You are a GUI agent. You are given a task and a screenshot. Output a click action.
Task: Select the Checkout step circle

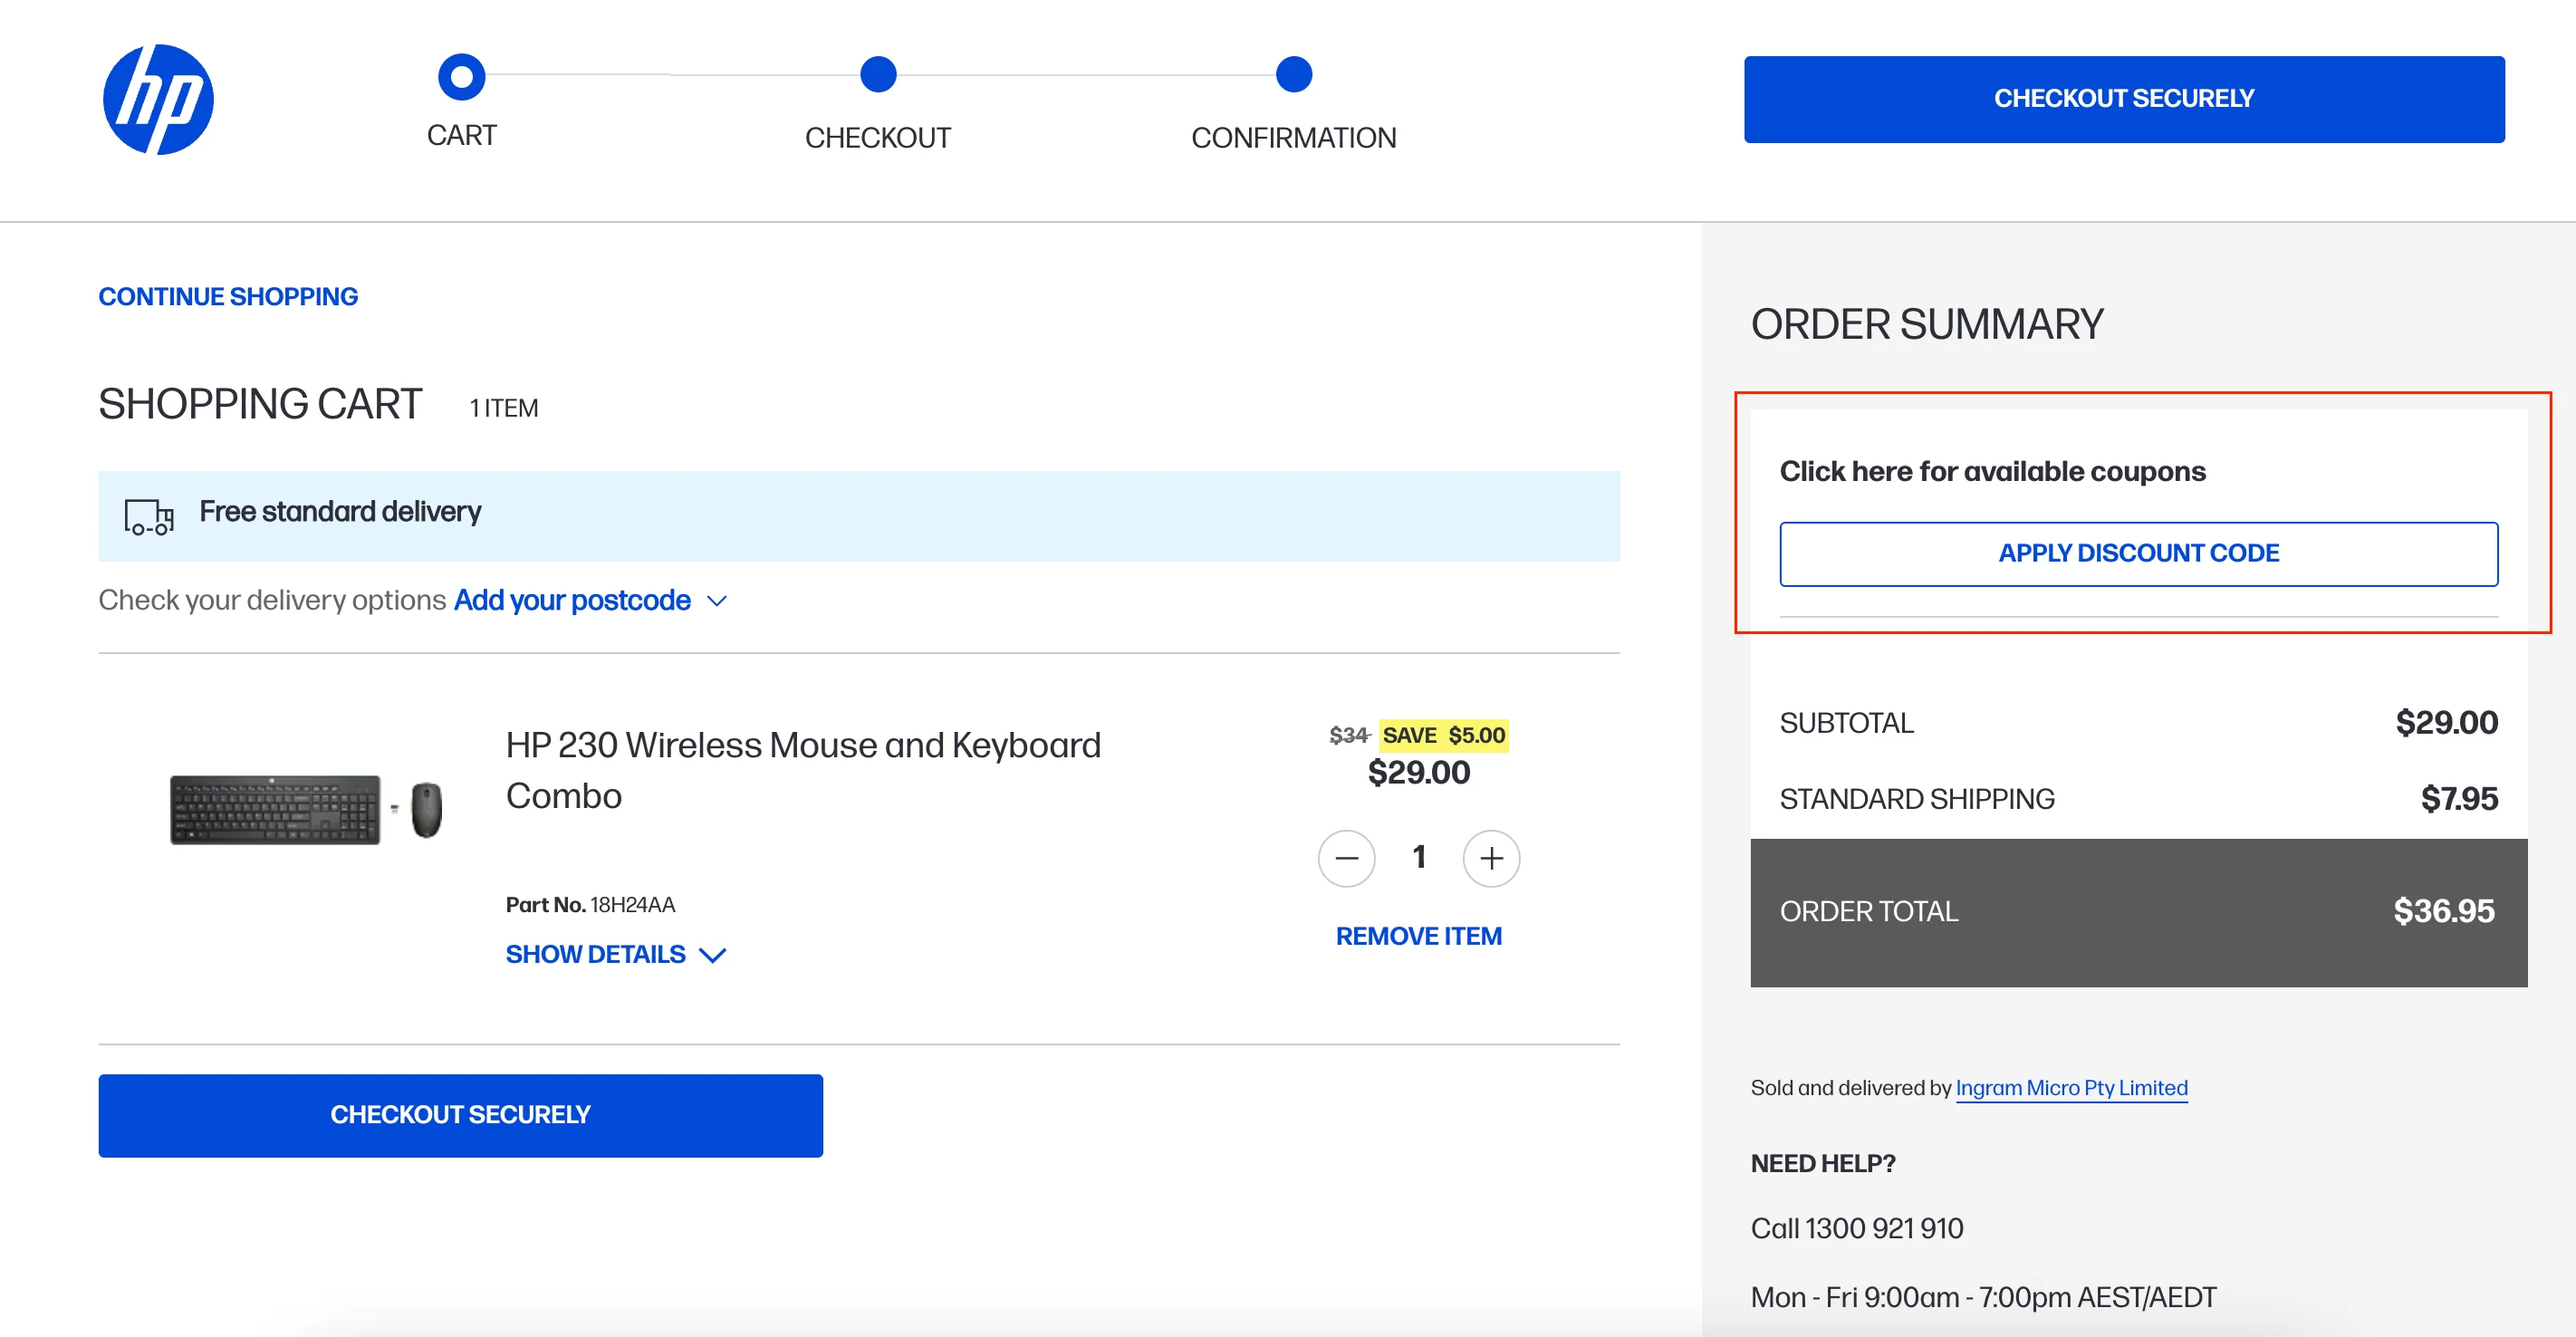pyautogui.click(x=878, y=74)
